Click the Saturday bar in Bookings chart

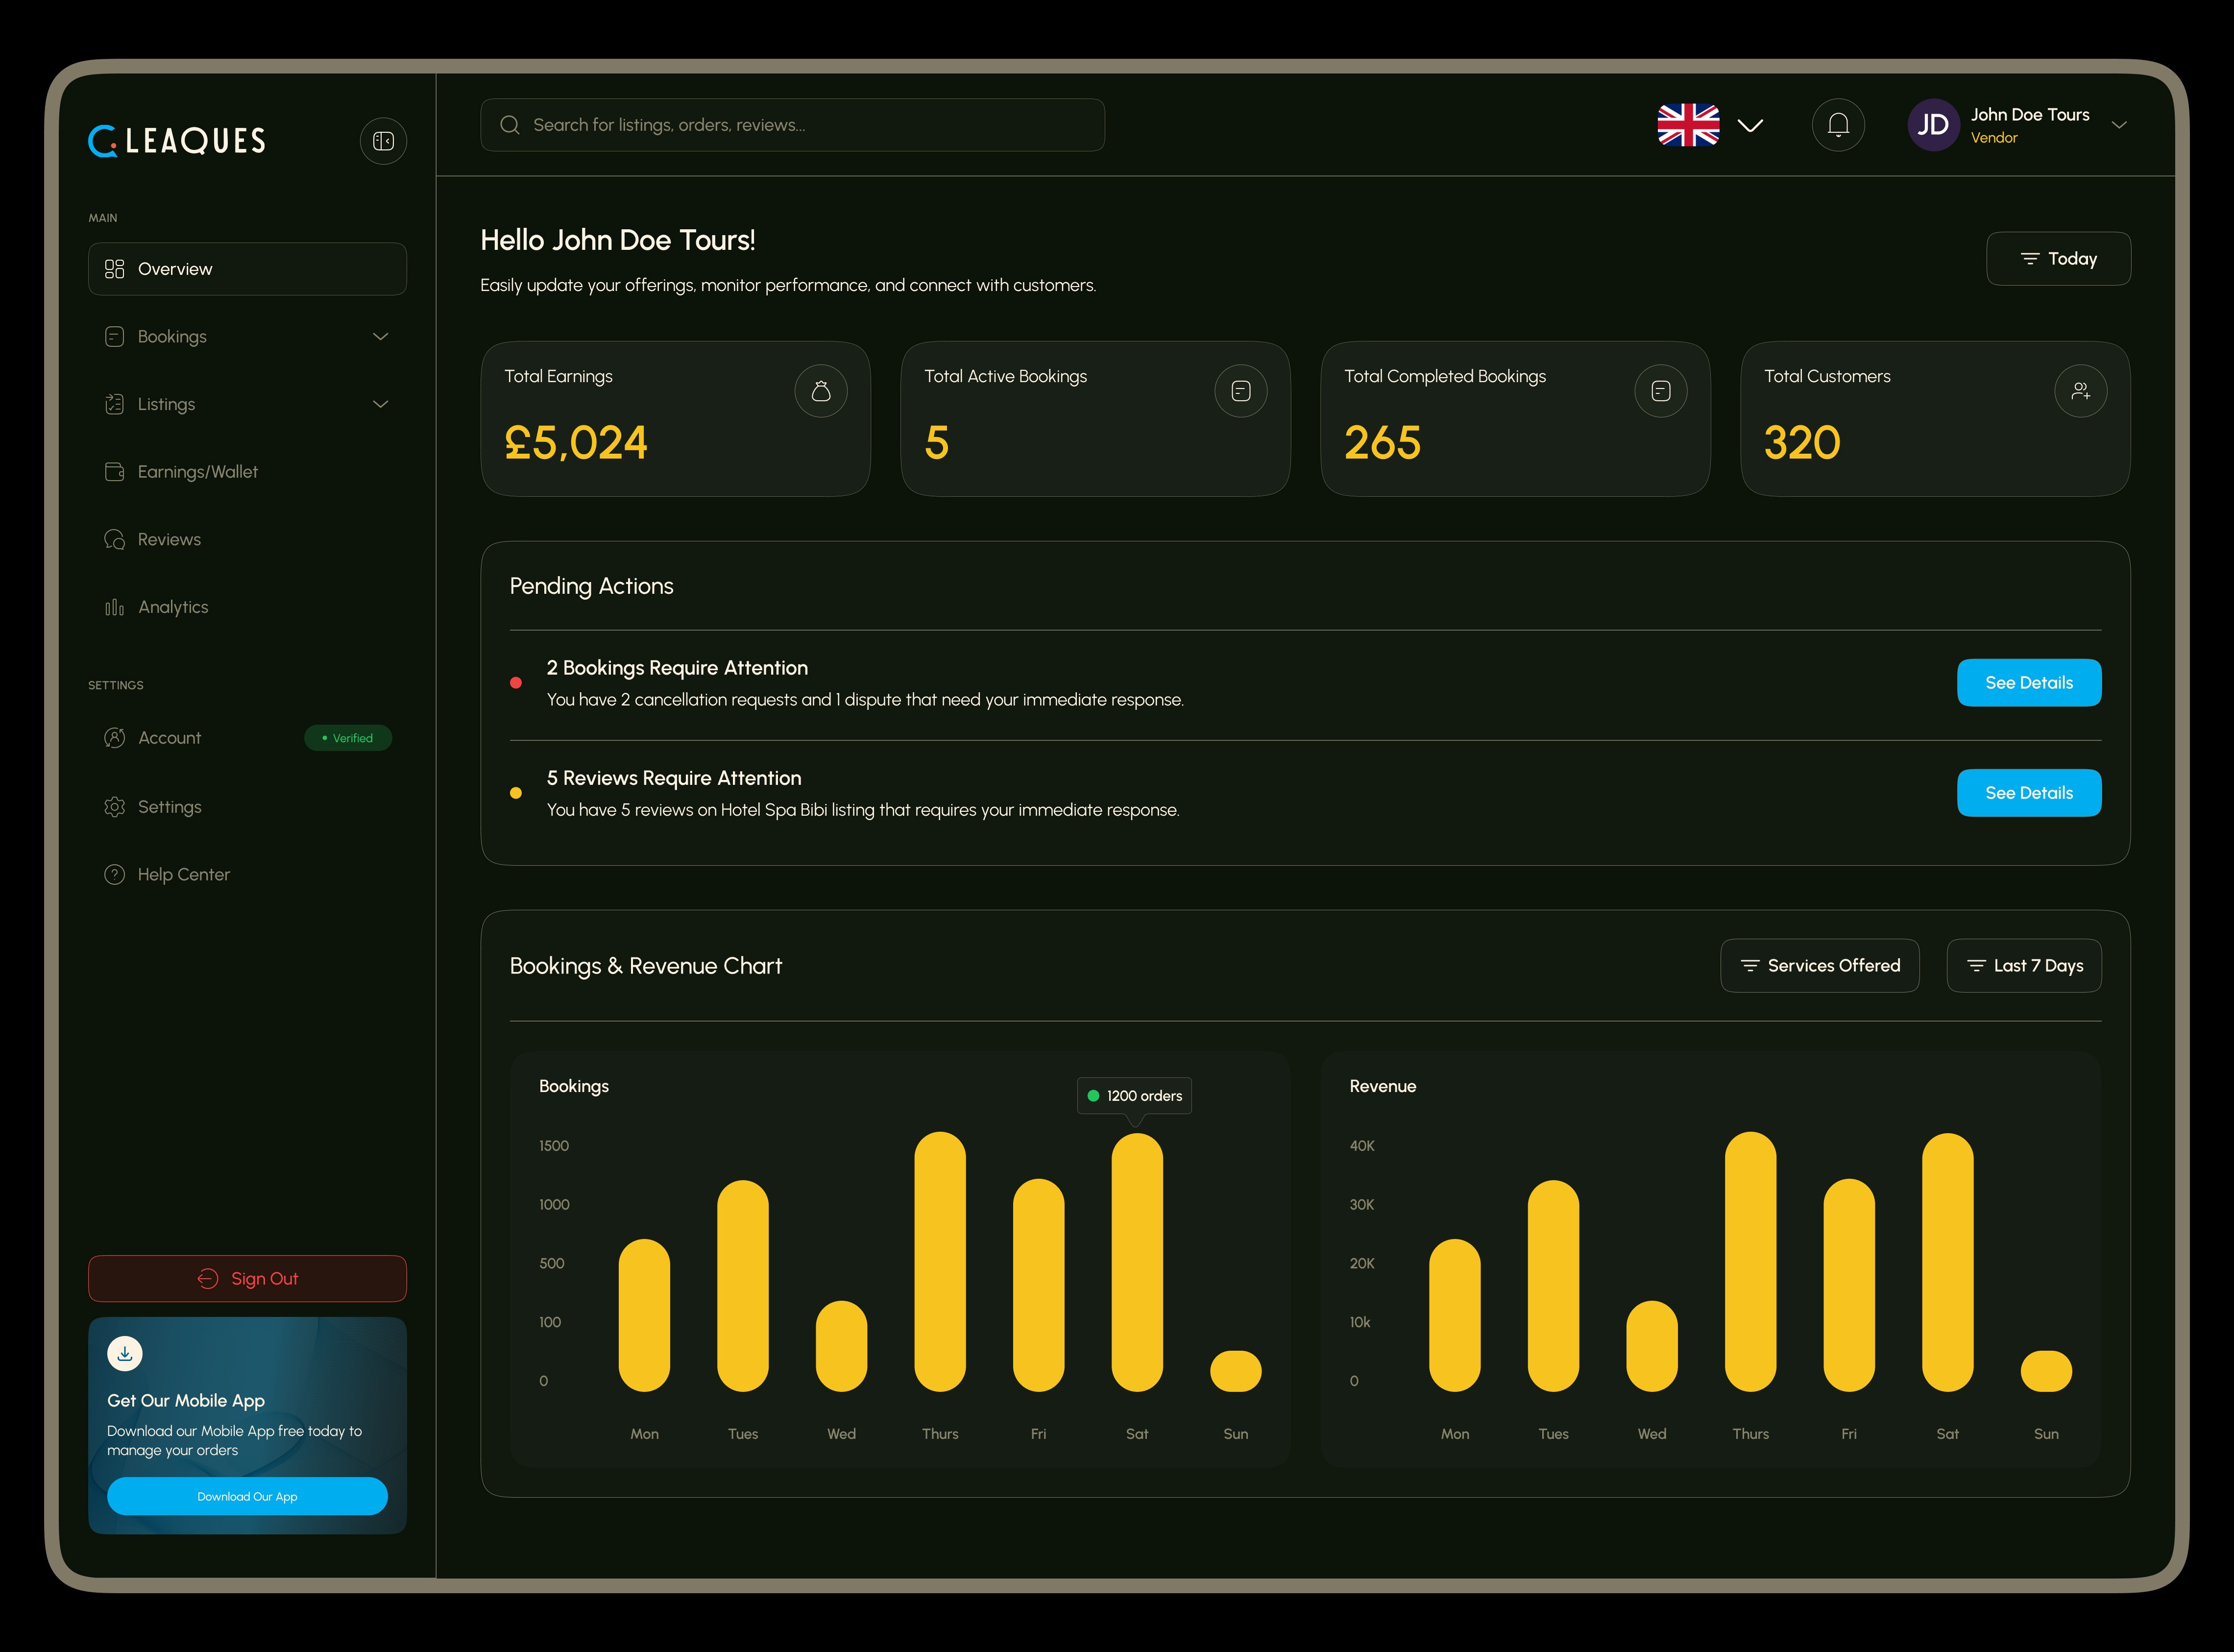1137,1262
